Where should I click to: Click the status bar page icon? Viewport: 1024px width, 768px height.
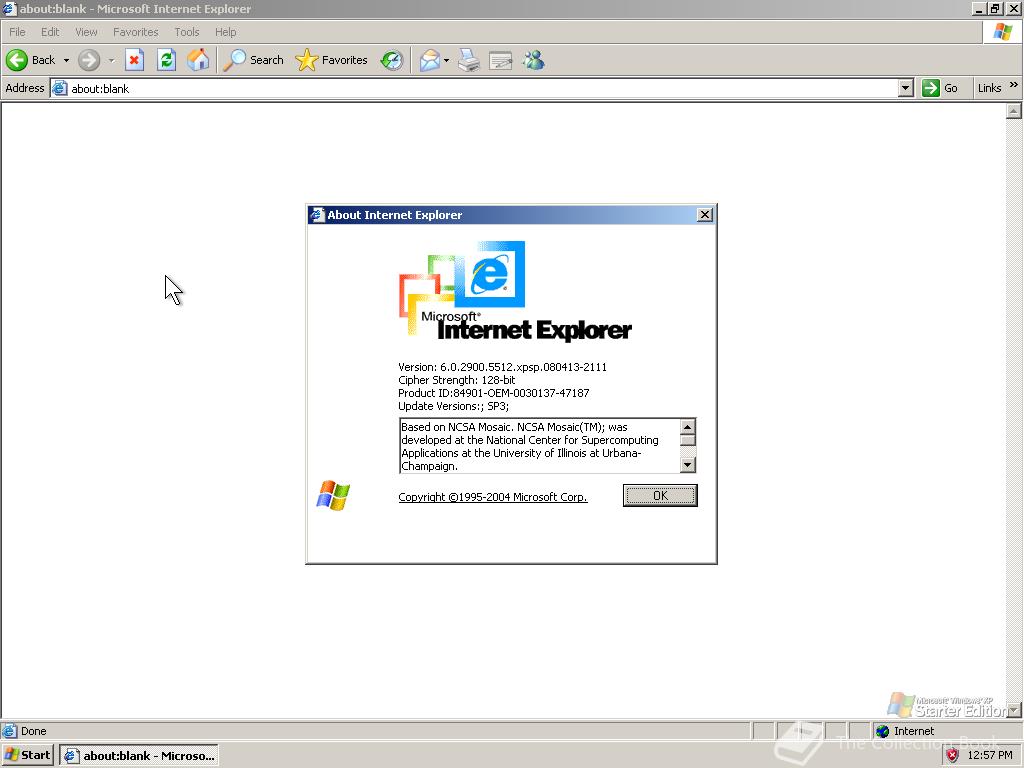tap(9, 731)
